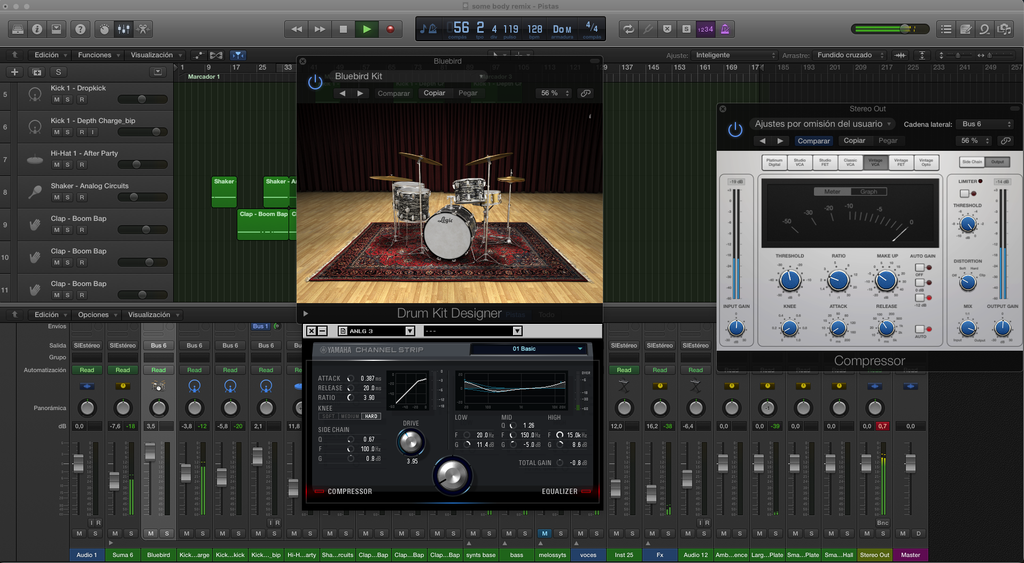The height and width of the screenshot is (563, 1024).
Task: Open the Ajuste Inteligente snap dropdown
Action: [x=735, y=55]
